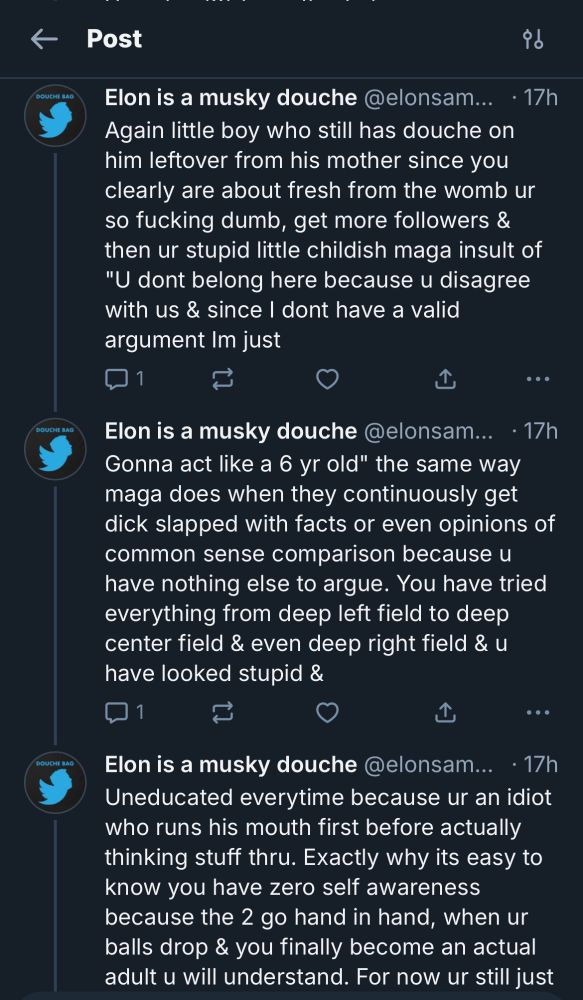
Task: Open the 'Uneducated everytime' post text
Action: (328, 886)
